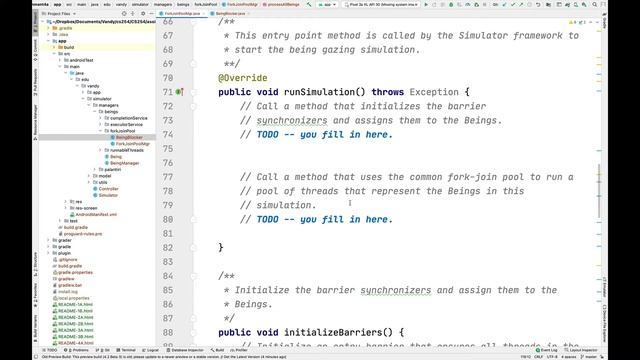Open the Pull Requests side tab
Screen dimensions: 640x360
(x=36, y=82)
